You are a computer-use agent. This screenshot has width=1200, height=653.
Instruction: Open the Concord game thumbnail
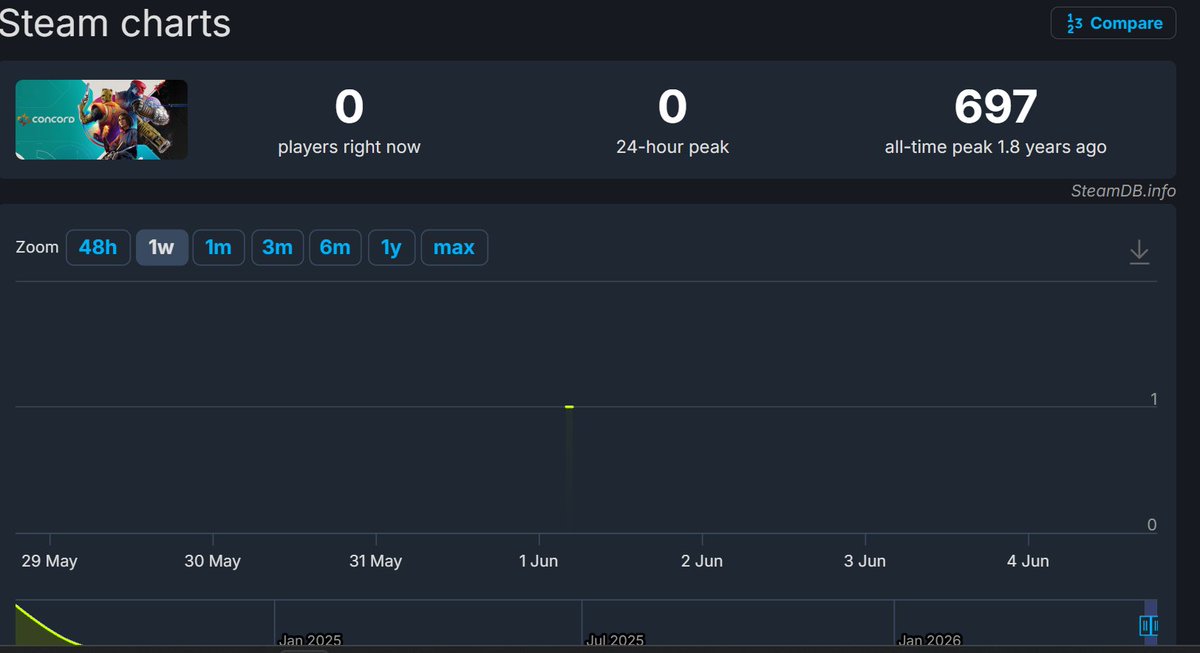click(x=101, y=119)
